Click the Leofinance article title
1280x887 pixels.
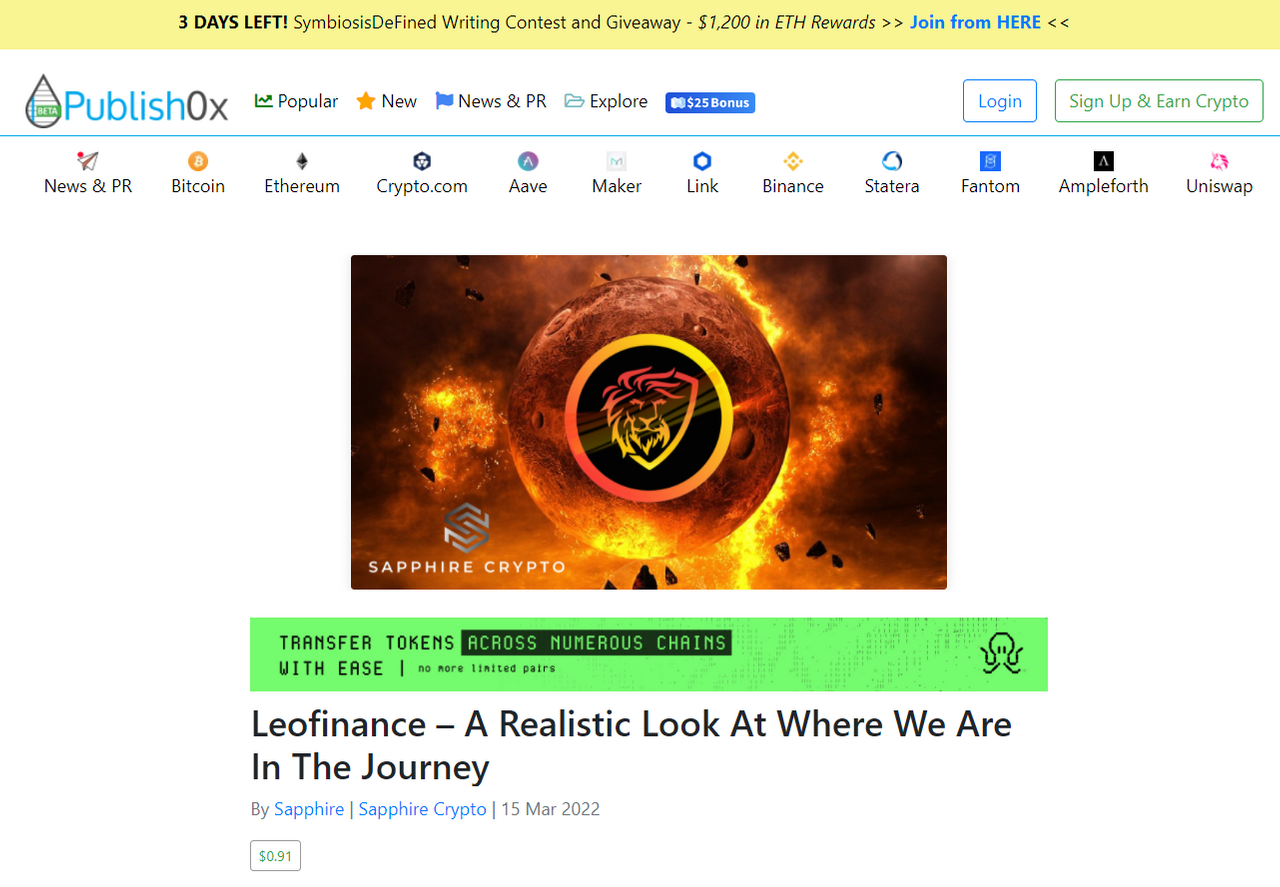[x=631, y=745]
